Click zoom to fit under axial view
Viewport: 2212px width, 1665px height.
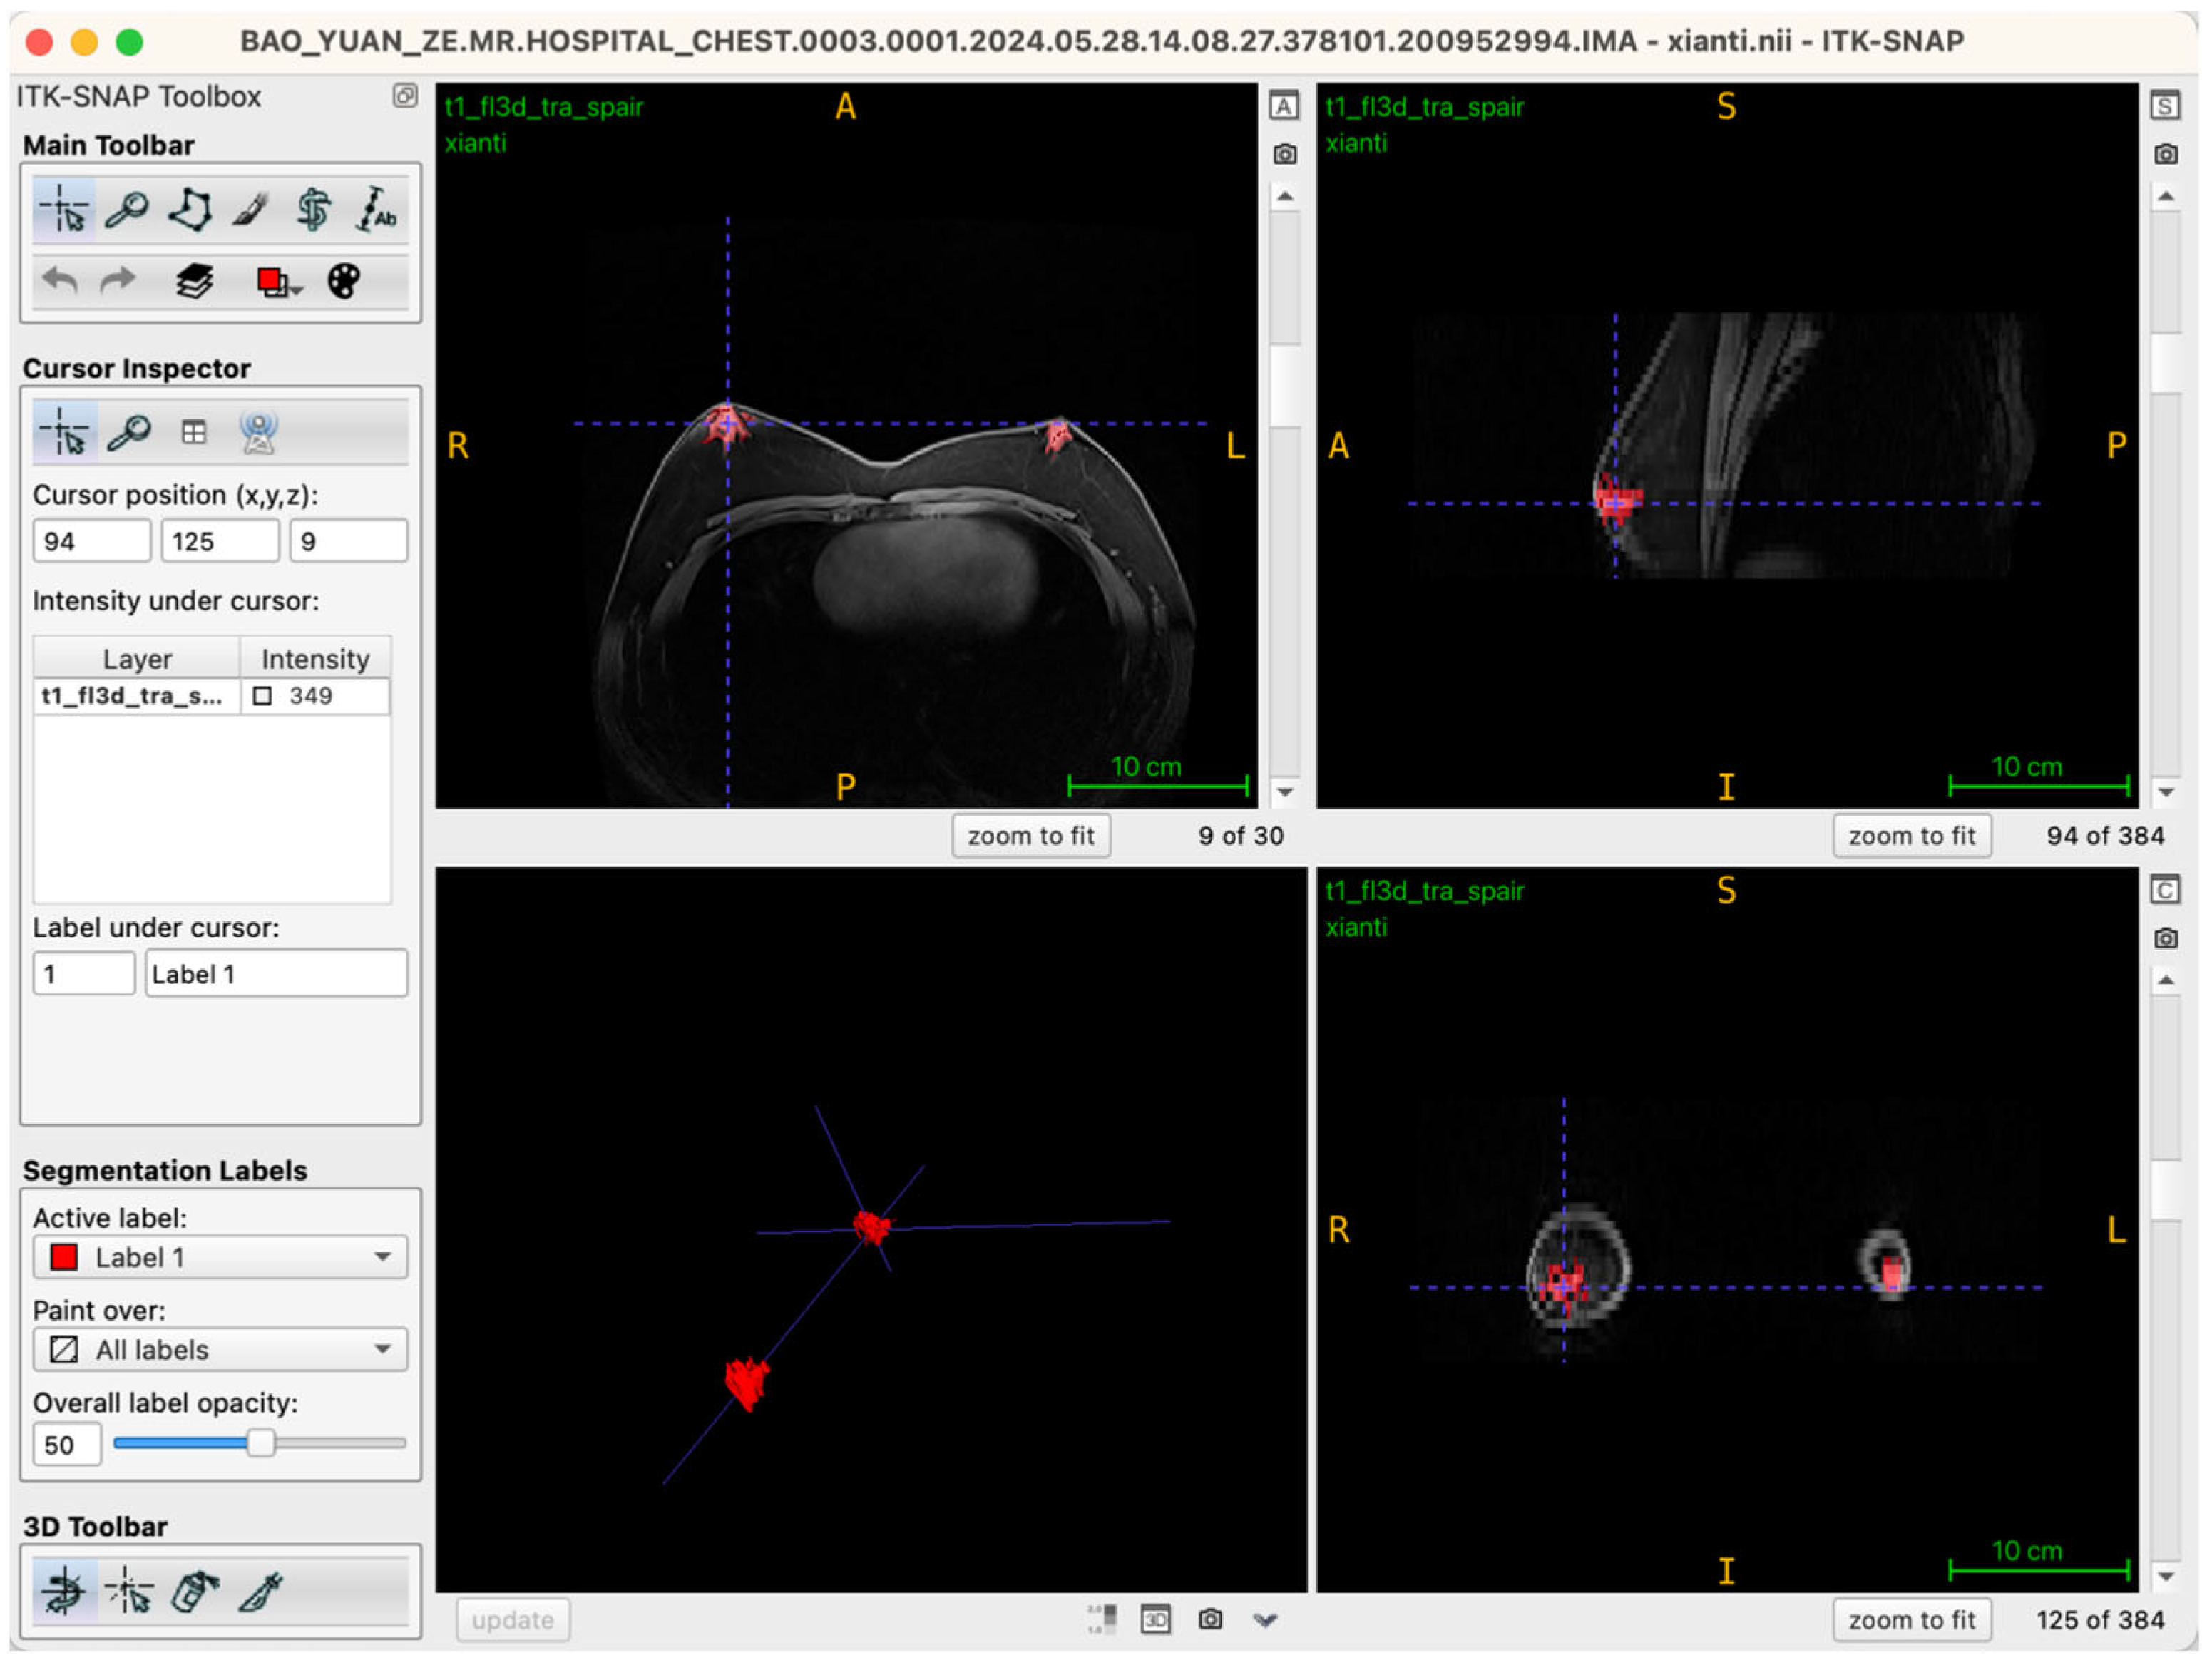click(x=1032, y=837)
